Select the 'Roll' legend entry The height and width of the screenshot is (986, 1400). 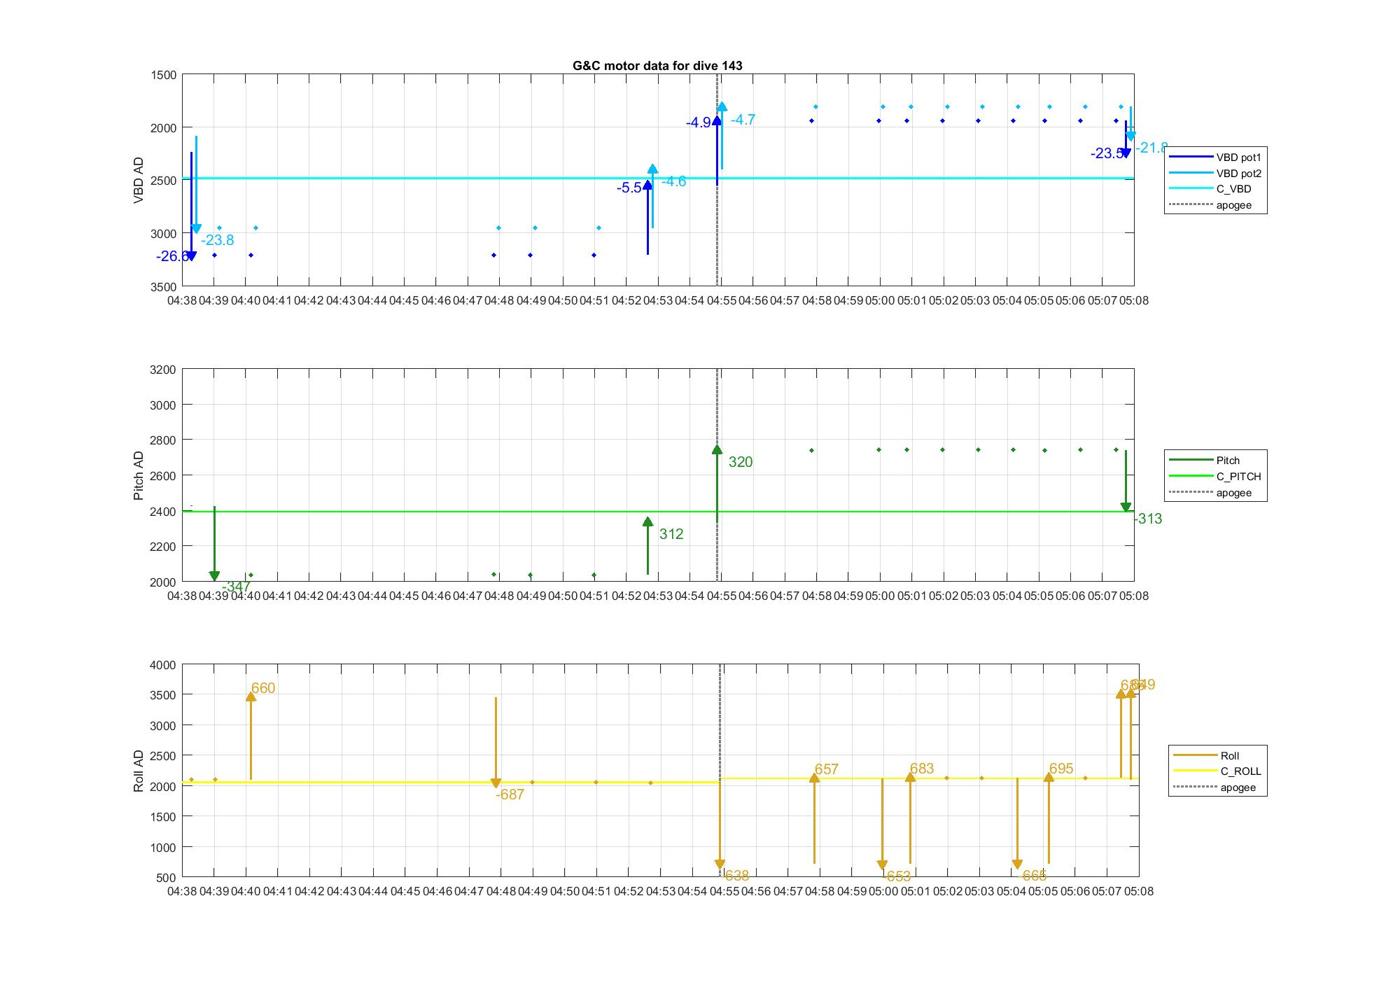click(1207, 755)
